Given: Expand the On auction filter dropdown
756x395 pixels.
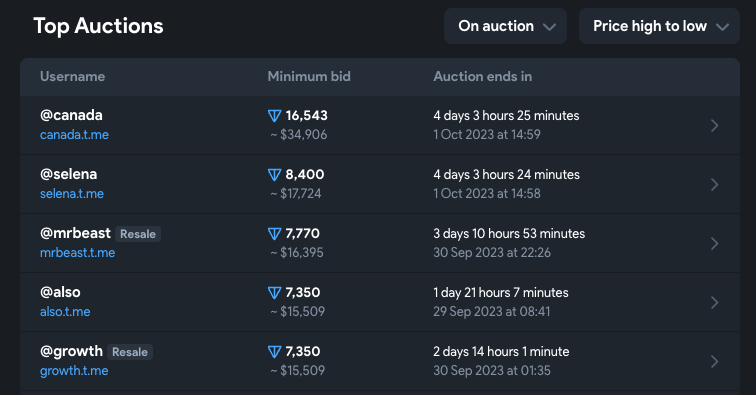Looking at the screenshot, I should click(x=505, y=26).
